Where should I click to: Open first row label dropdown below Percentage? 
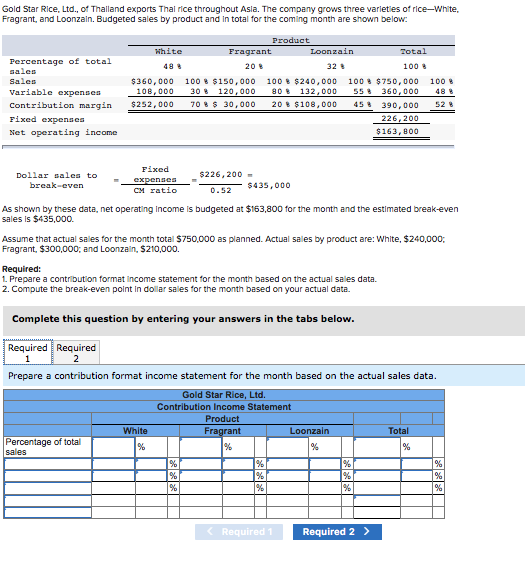tap(48, 464)
